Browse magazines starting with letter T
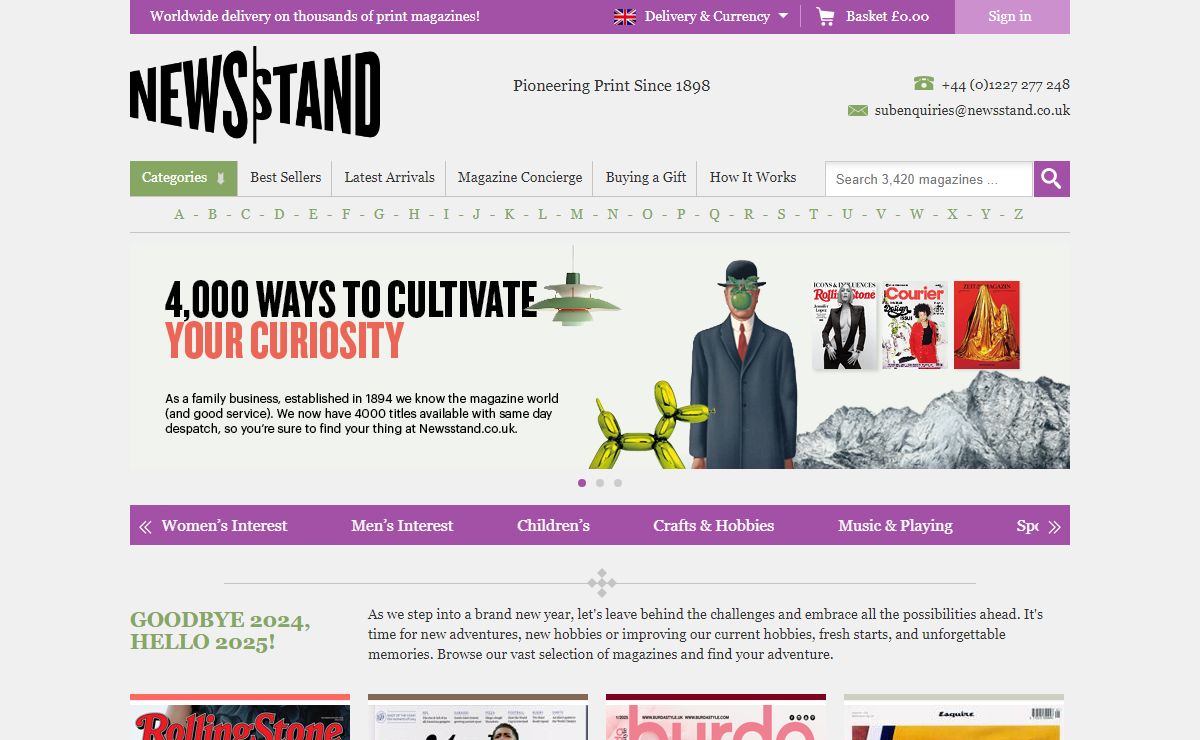This screenshot has height=740, width=1200. point(813,214)
